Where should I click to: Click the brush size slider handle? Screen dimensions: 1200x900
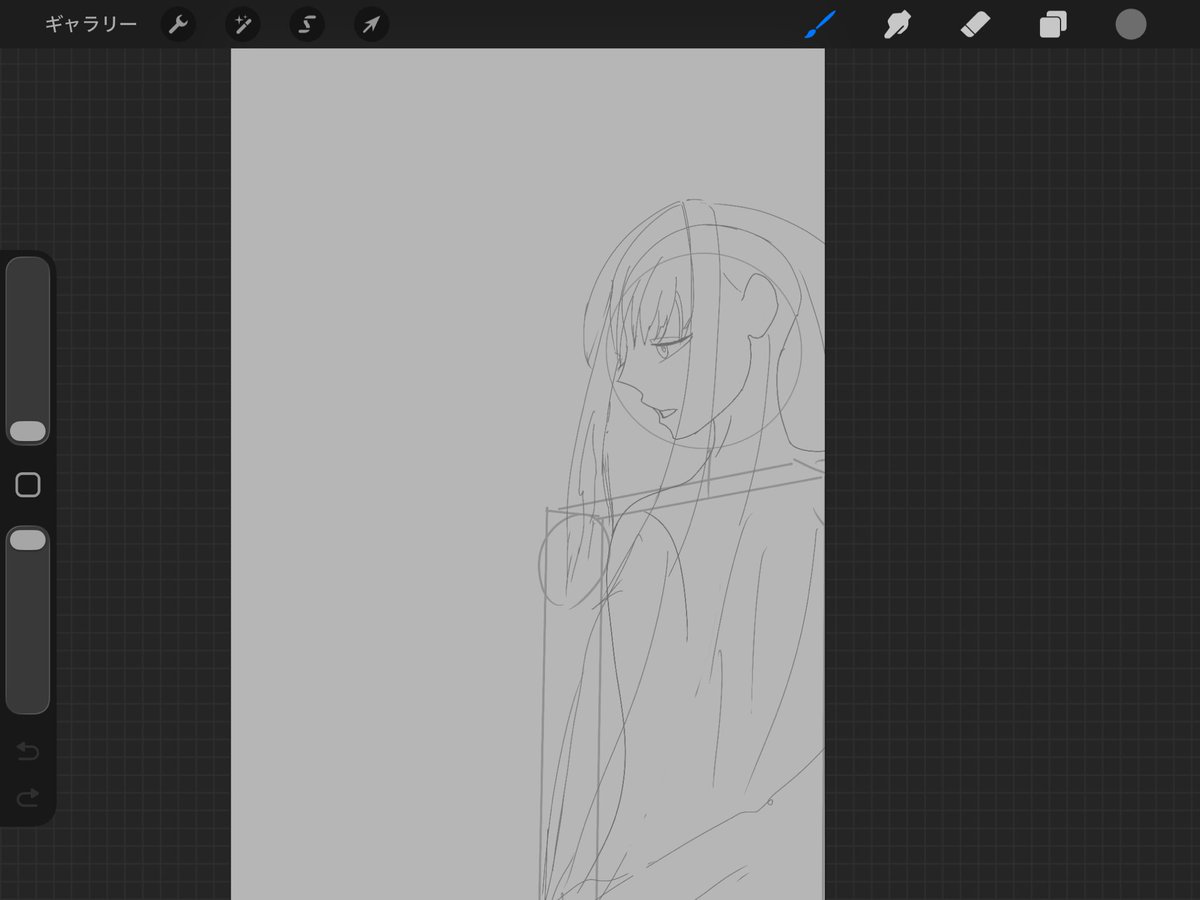tap(28, 431)
